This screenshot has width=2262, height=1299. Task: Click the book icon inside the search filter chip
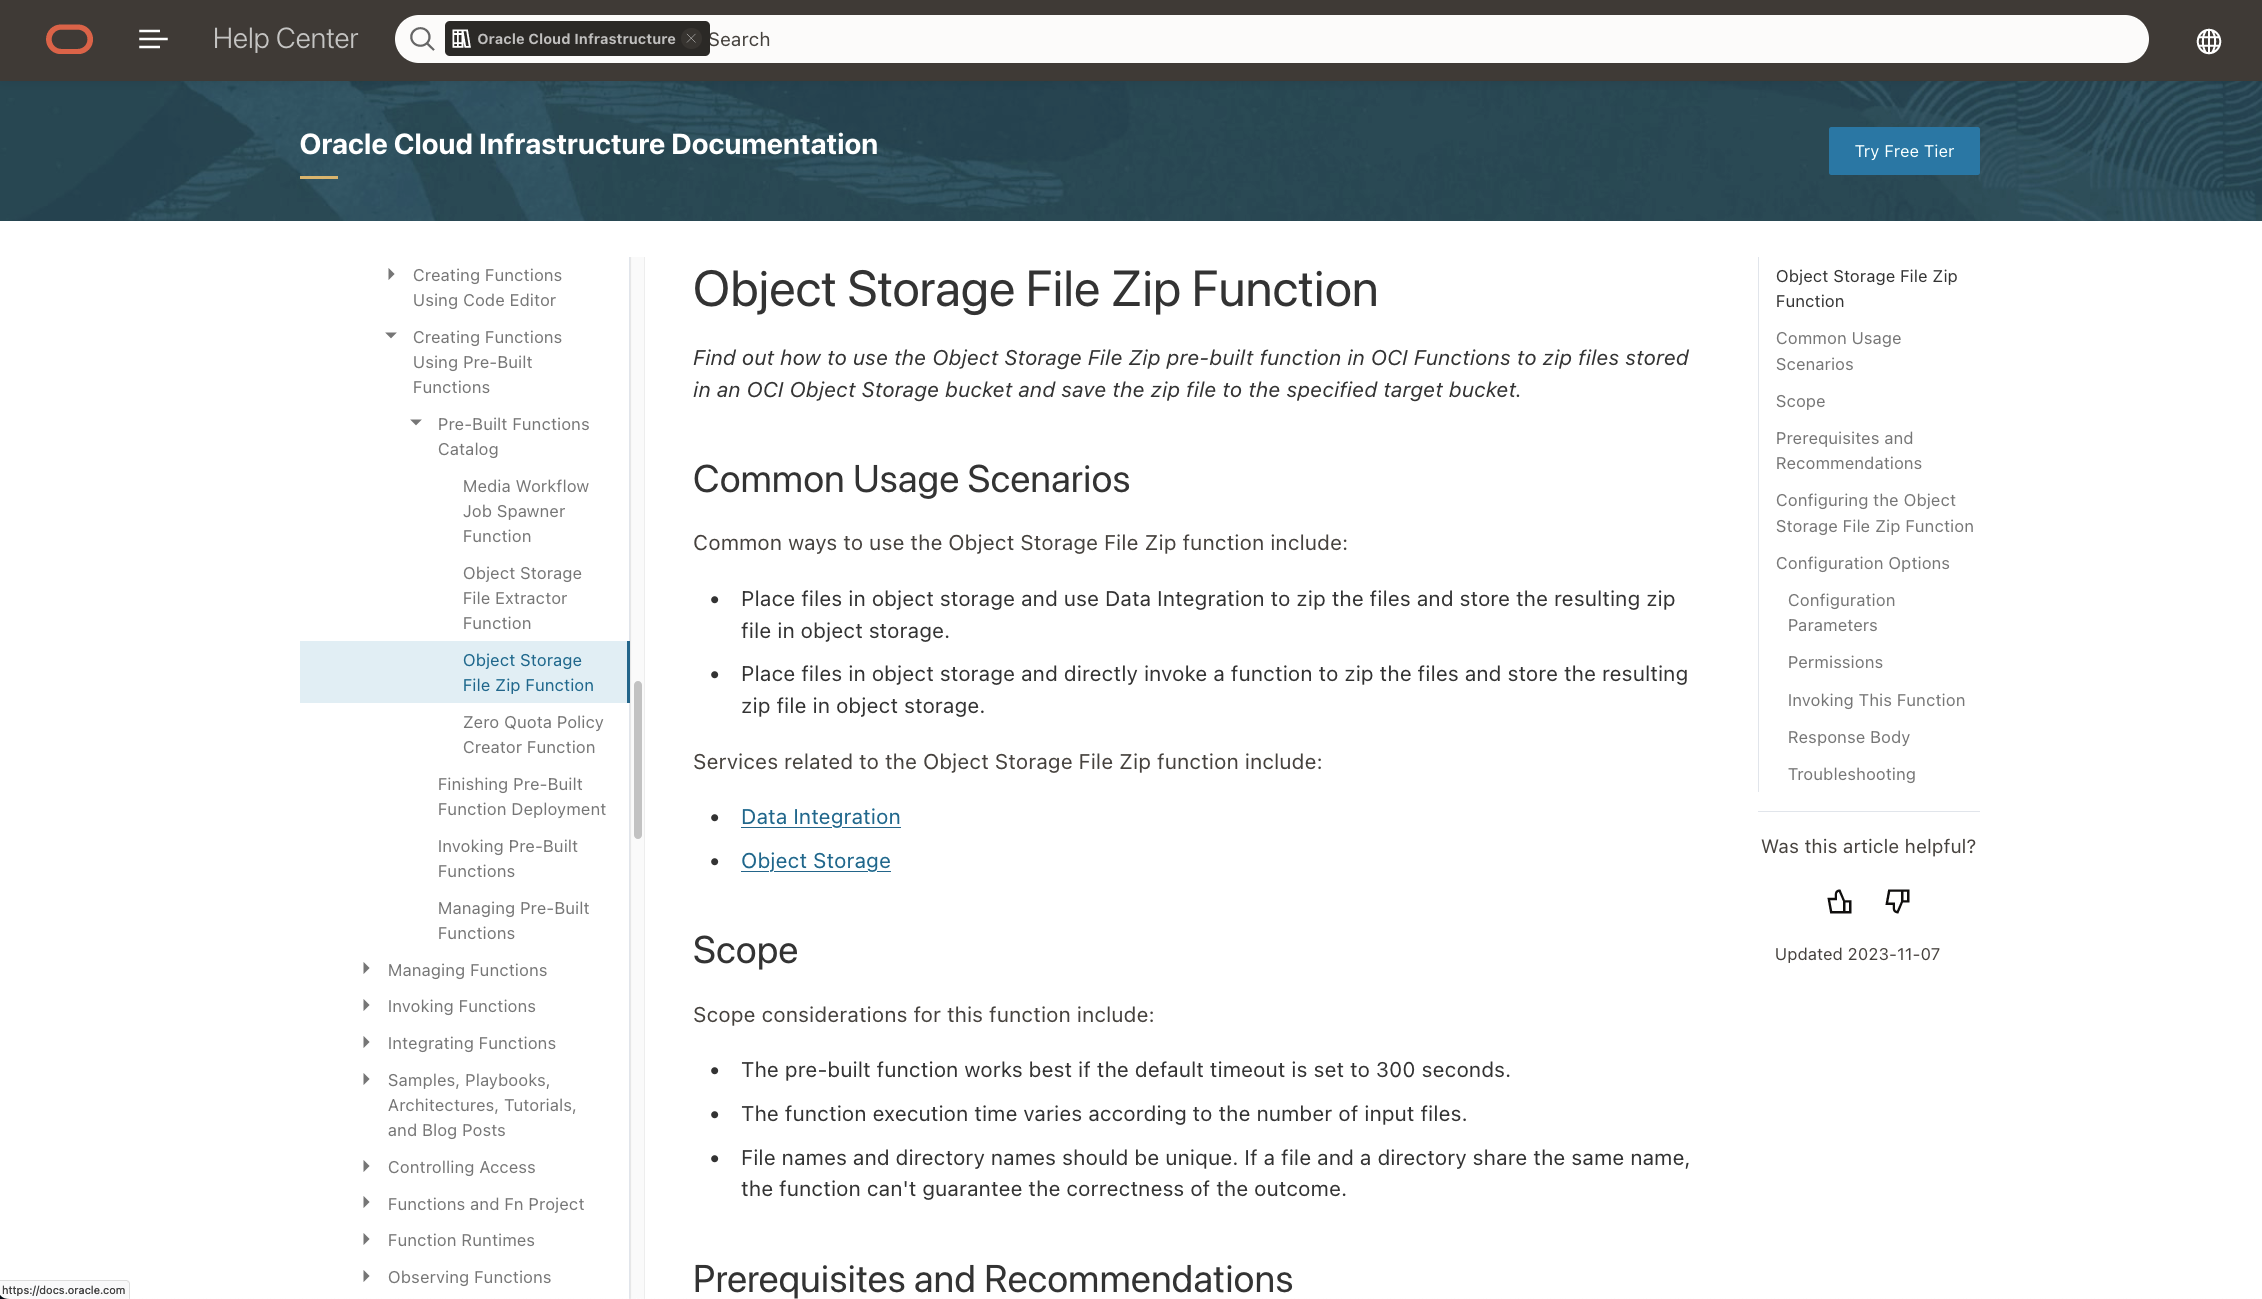pos(461,38)
